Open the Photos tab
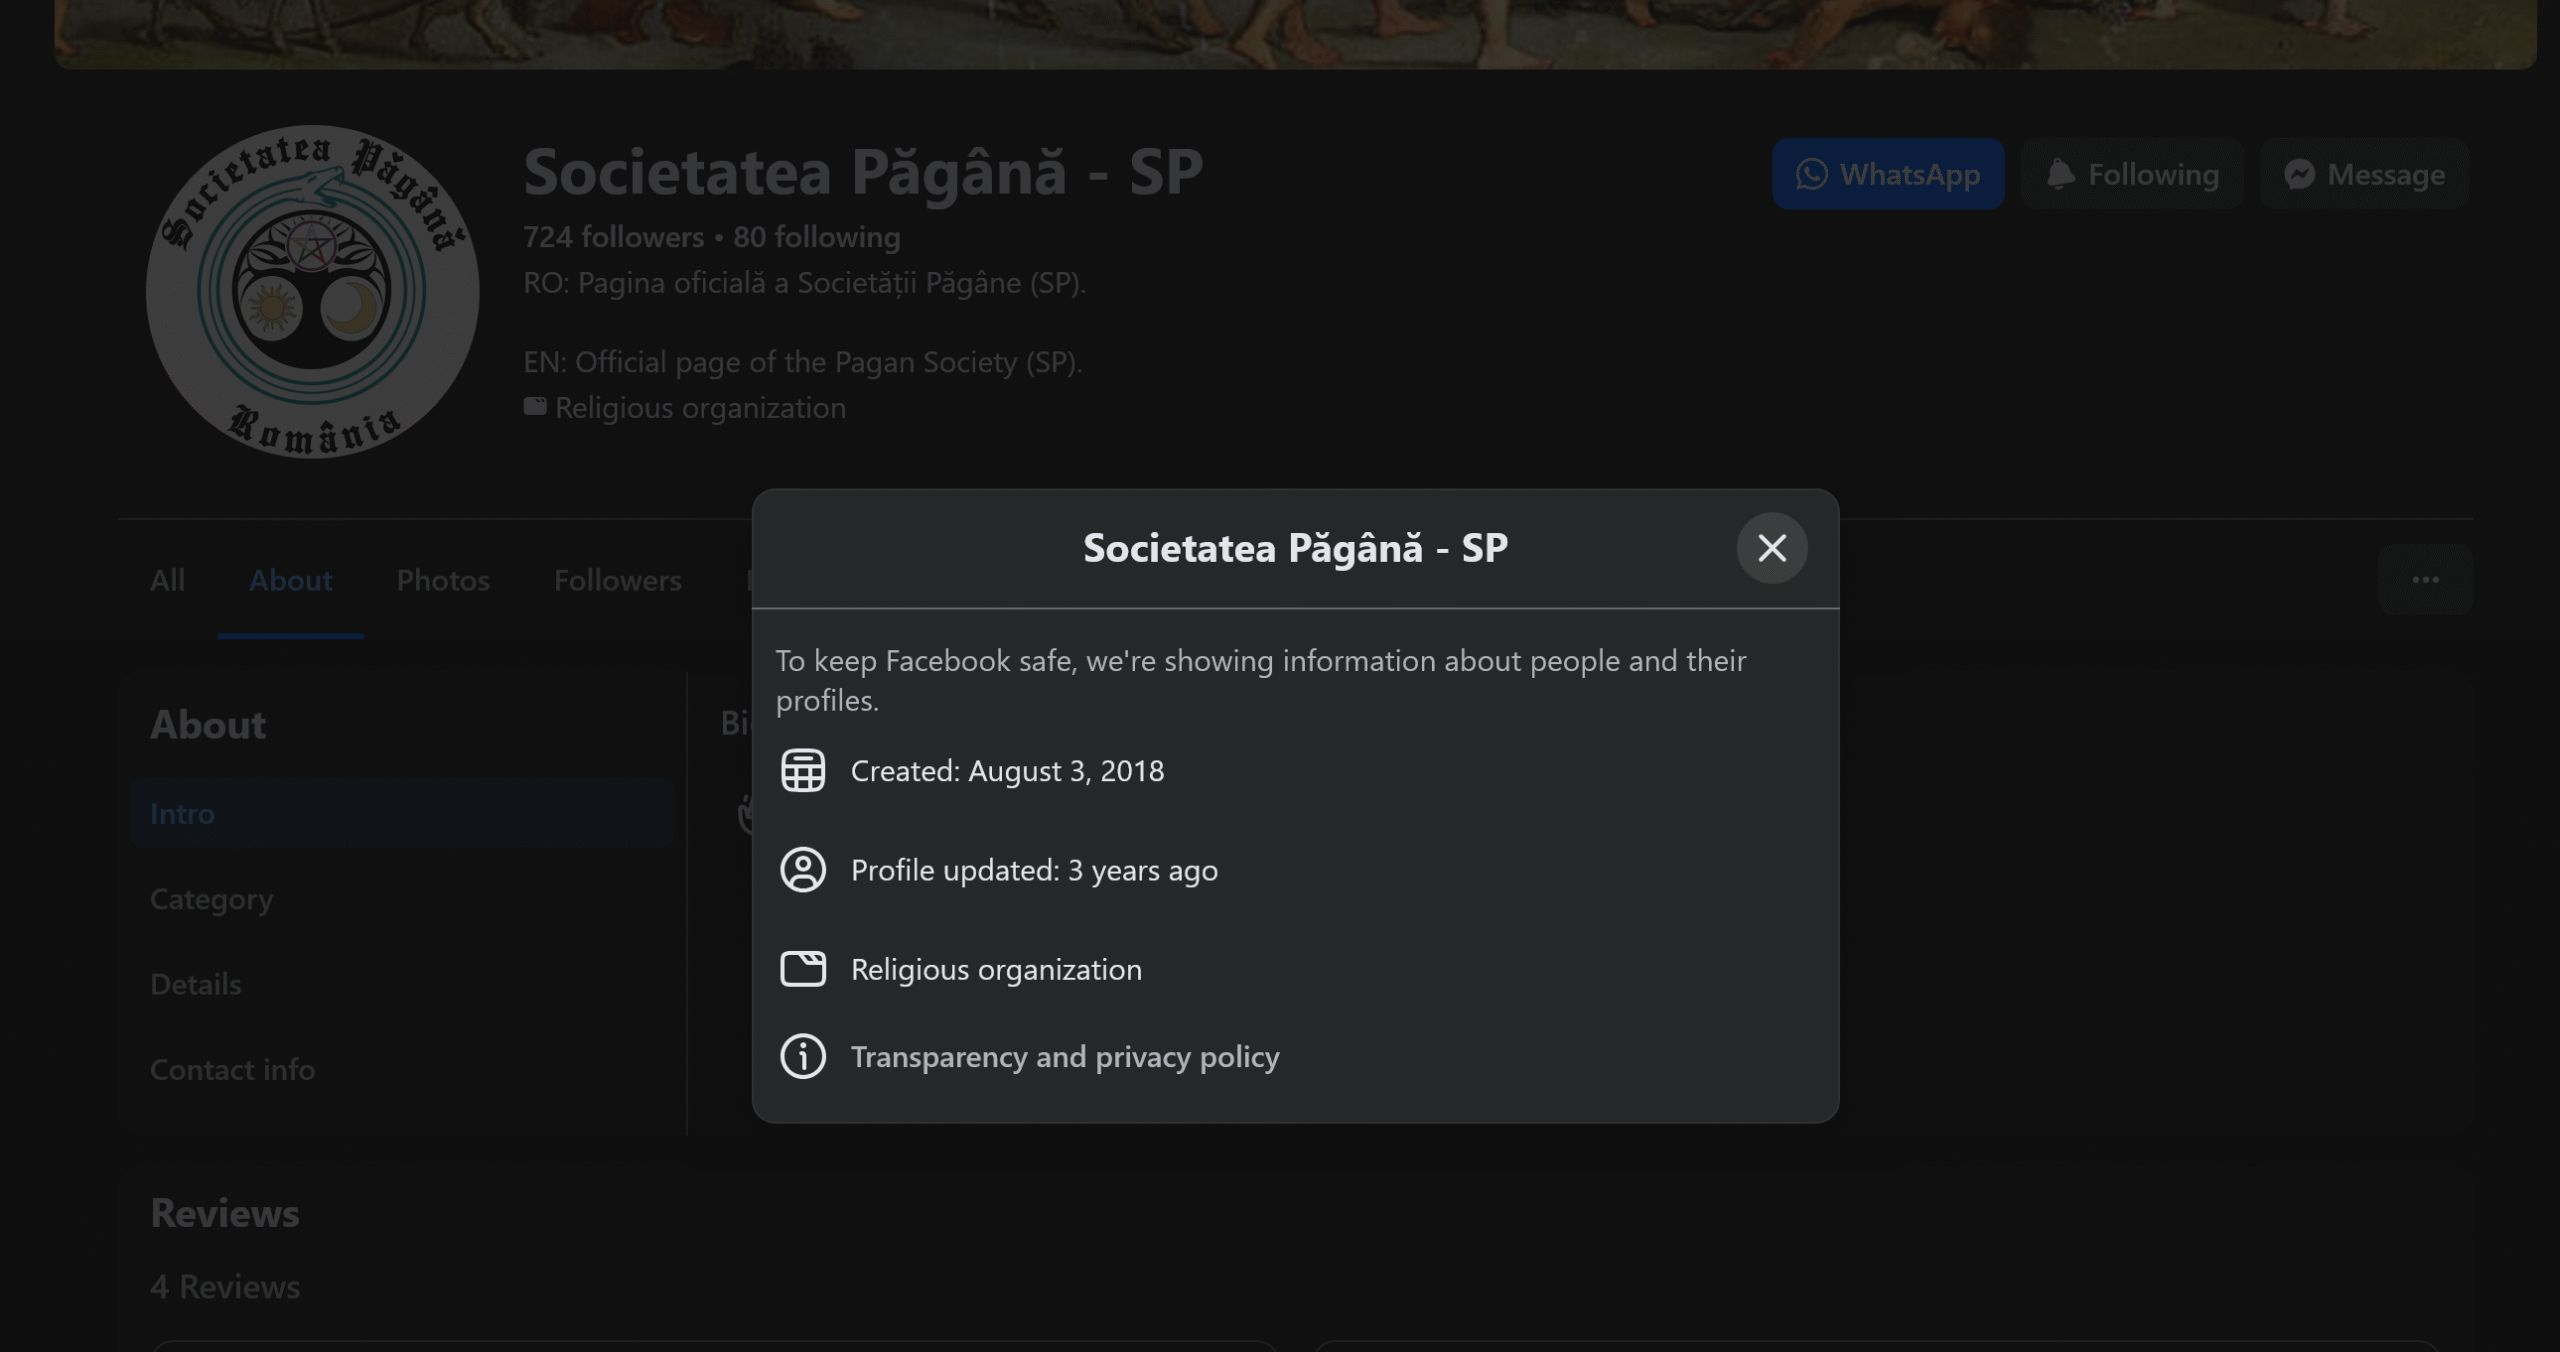Viewport: 2560px width, 1352px height. 443,580
